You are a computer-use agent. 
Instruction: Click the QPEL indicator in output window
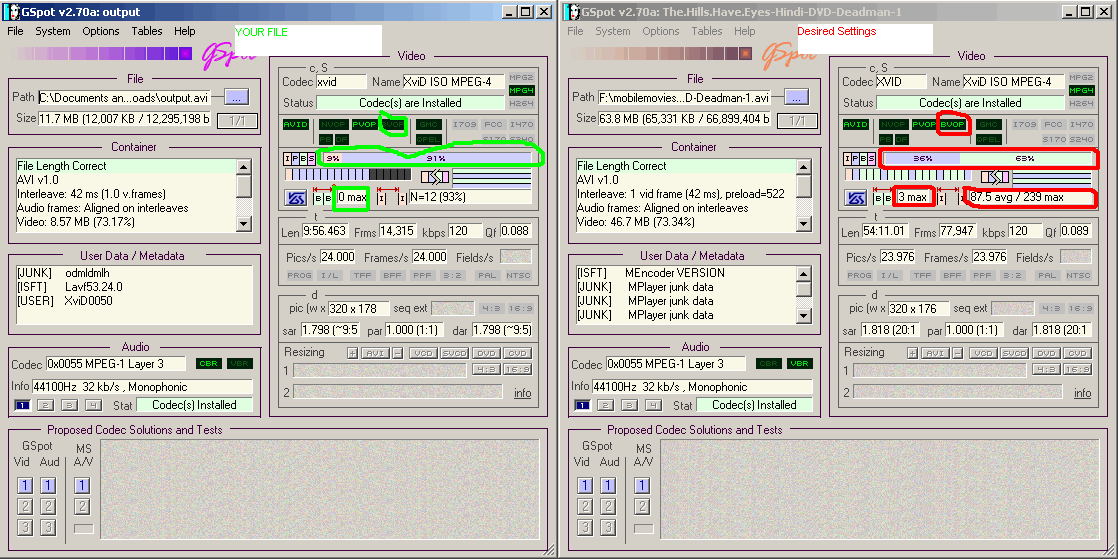(429, 139)
